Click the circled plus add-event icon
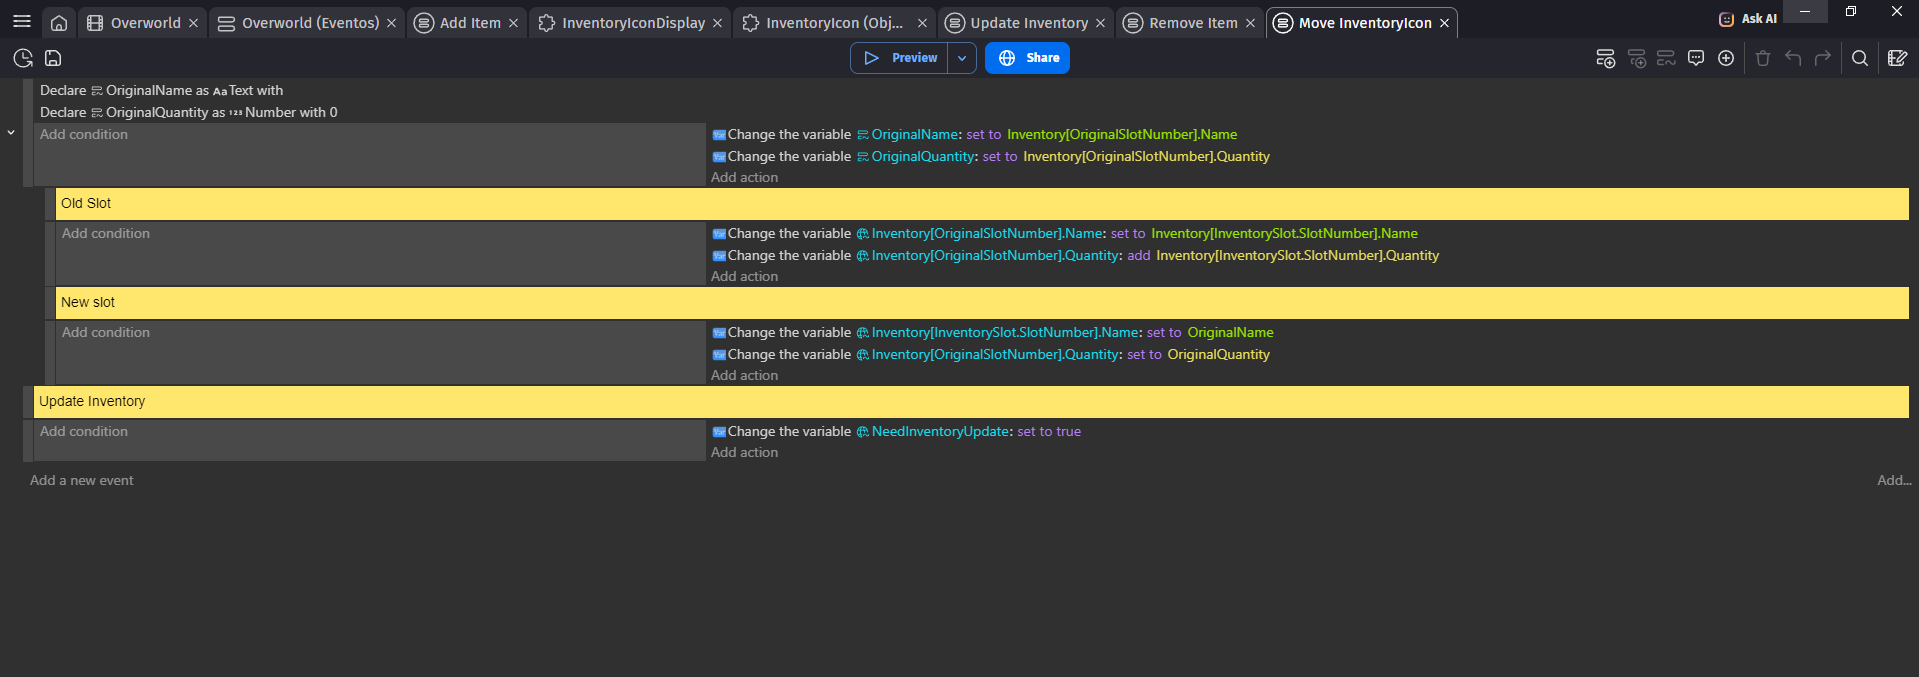 pos(1726,58)
